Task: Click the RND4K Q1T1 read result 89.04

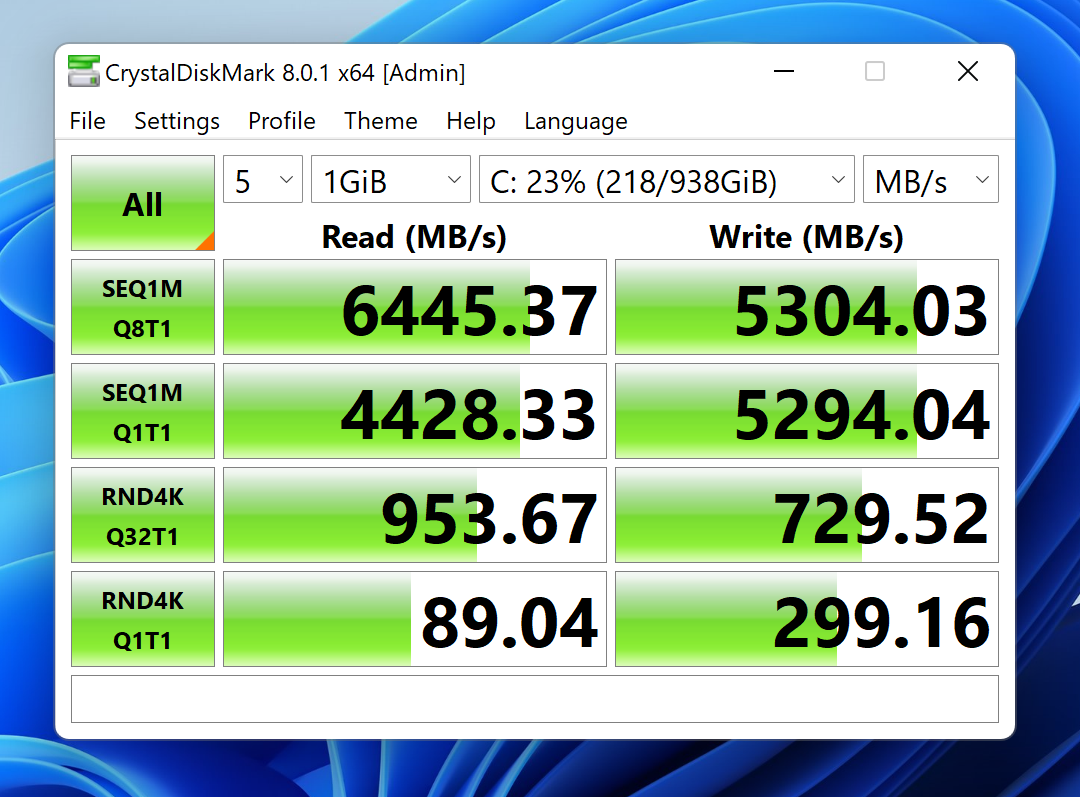Action: [x=415, y=619]
